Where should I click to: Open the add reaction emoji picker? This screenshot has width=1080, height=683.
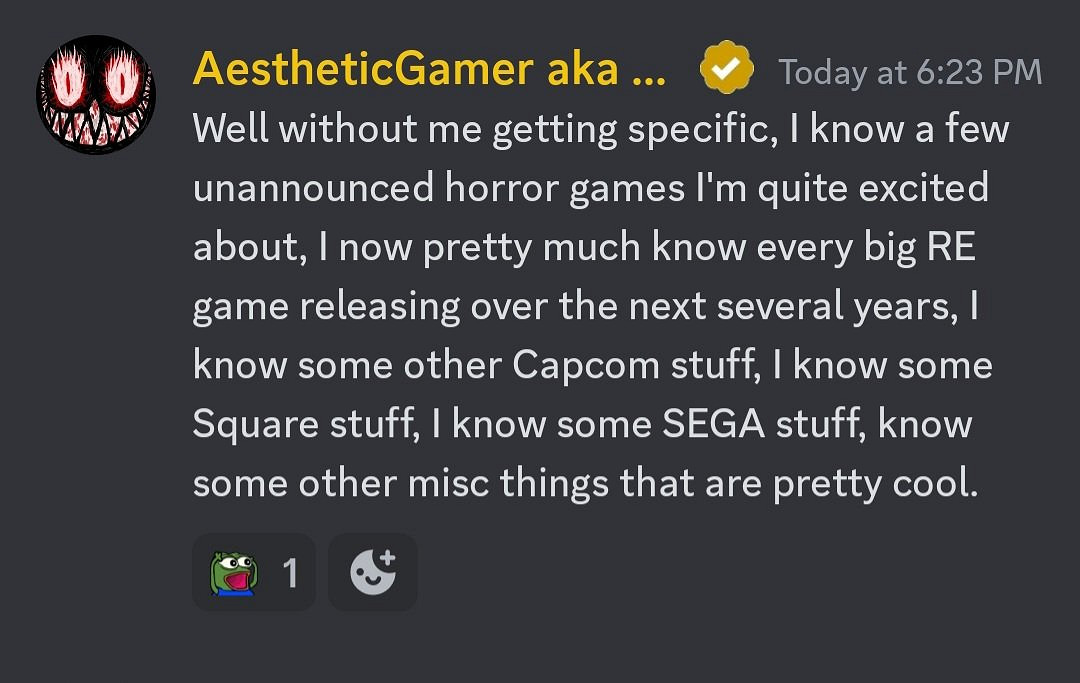pyautogui.click(x=373, y=572)
